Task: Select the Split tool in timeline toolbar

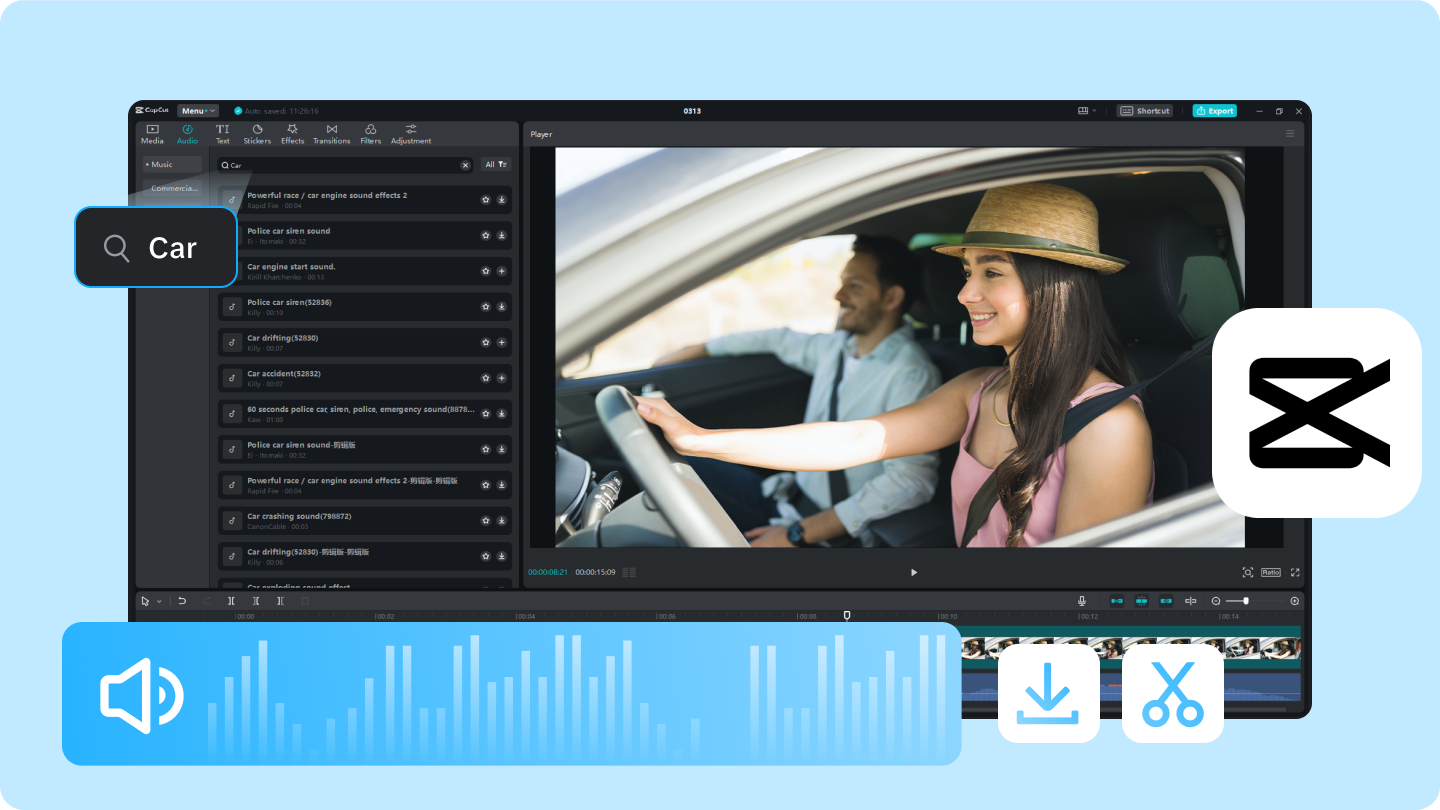Action: [231, 601]
